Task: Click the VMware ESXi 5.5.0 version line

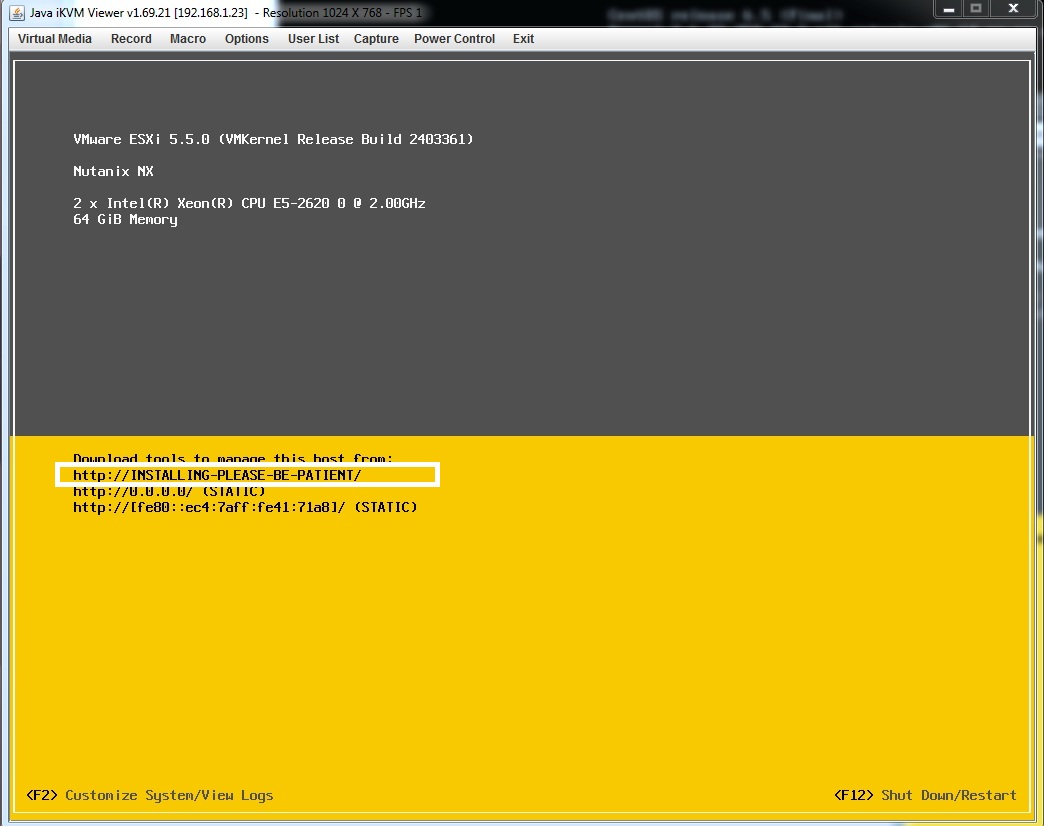Action: (273, 139)
